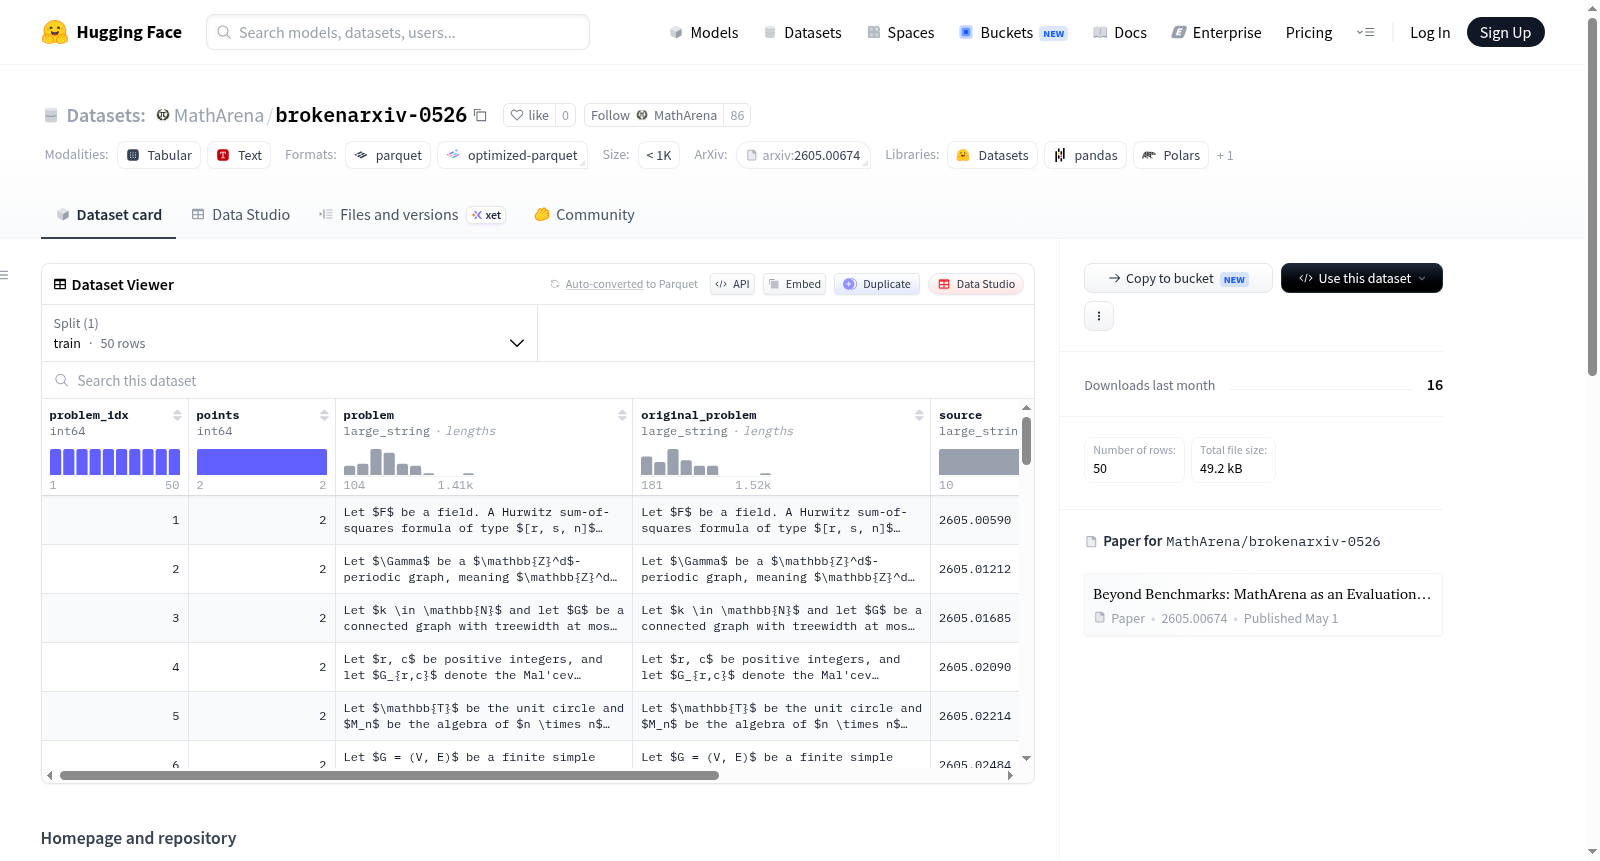Image resolution: width=1600 pixels, height=861 pixels.
Task: Select the Polars library tag
Action: coord(1171,155)
